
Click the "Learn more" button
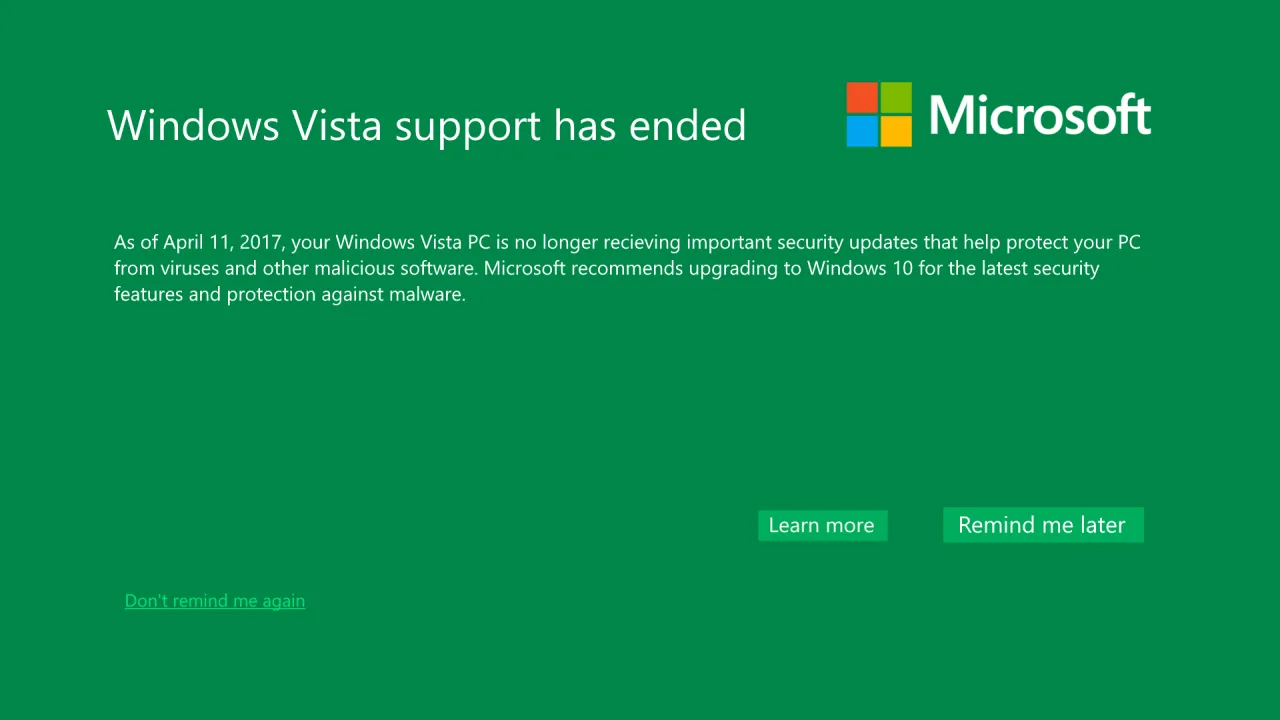pos(821,525)
